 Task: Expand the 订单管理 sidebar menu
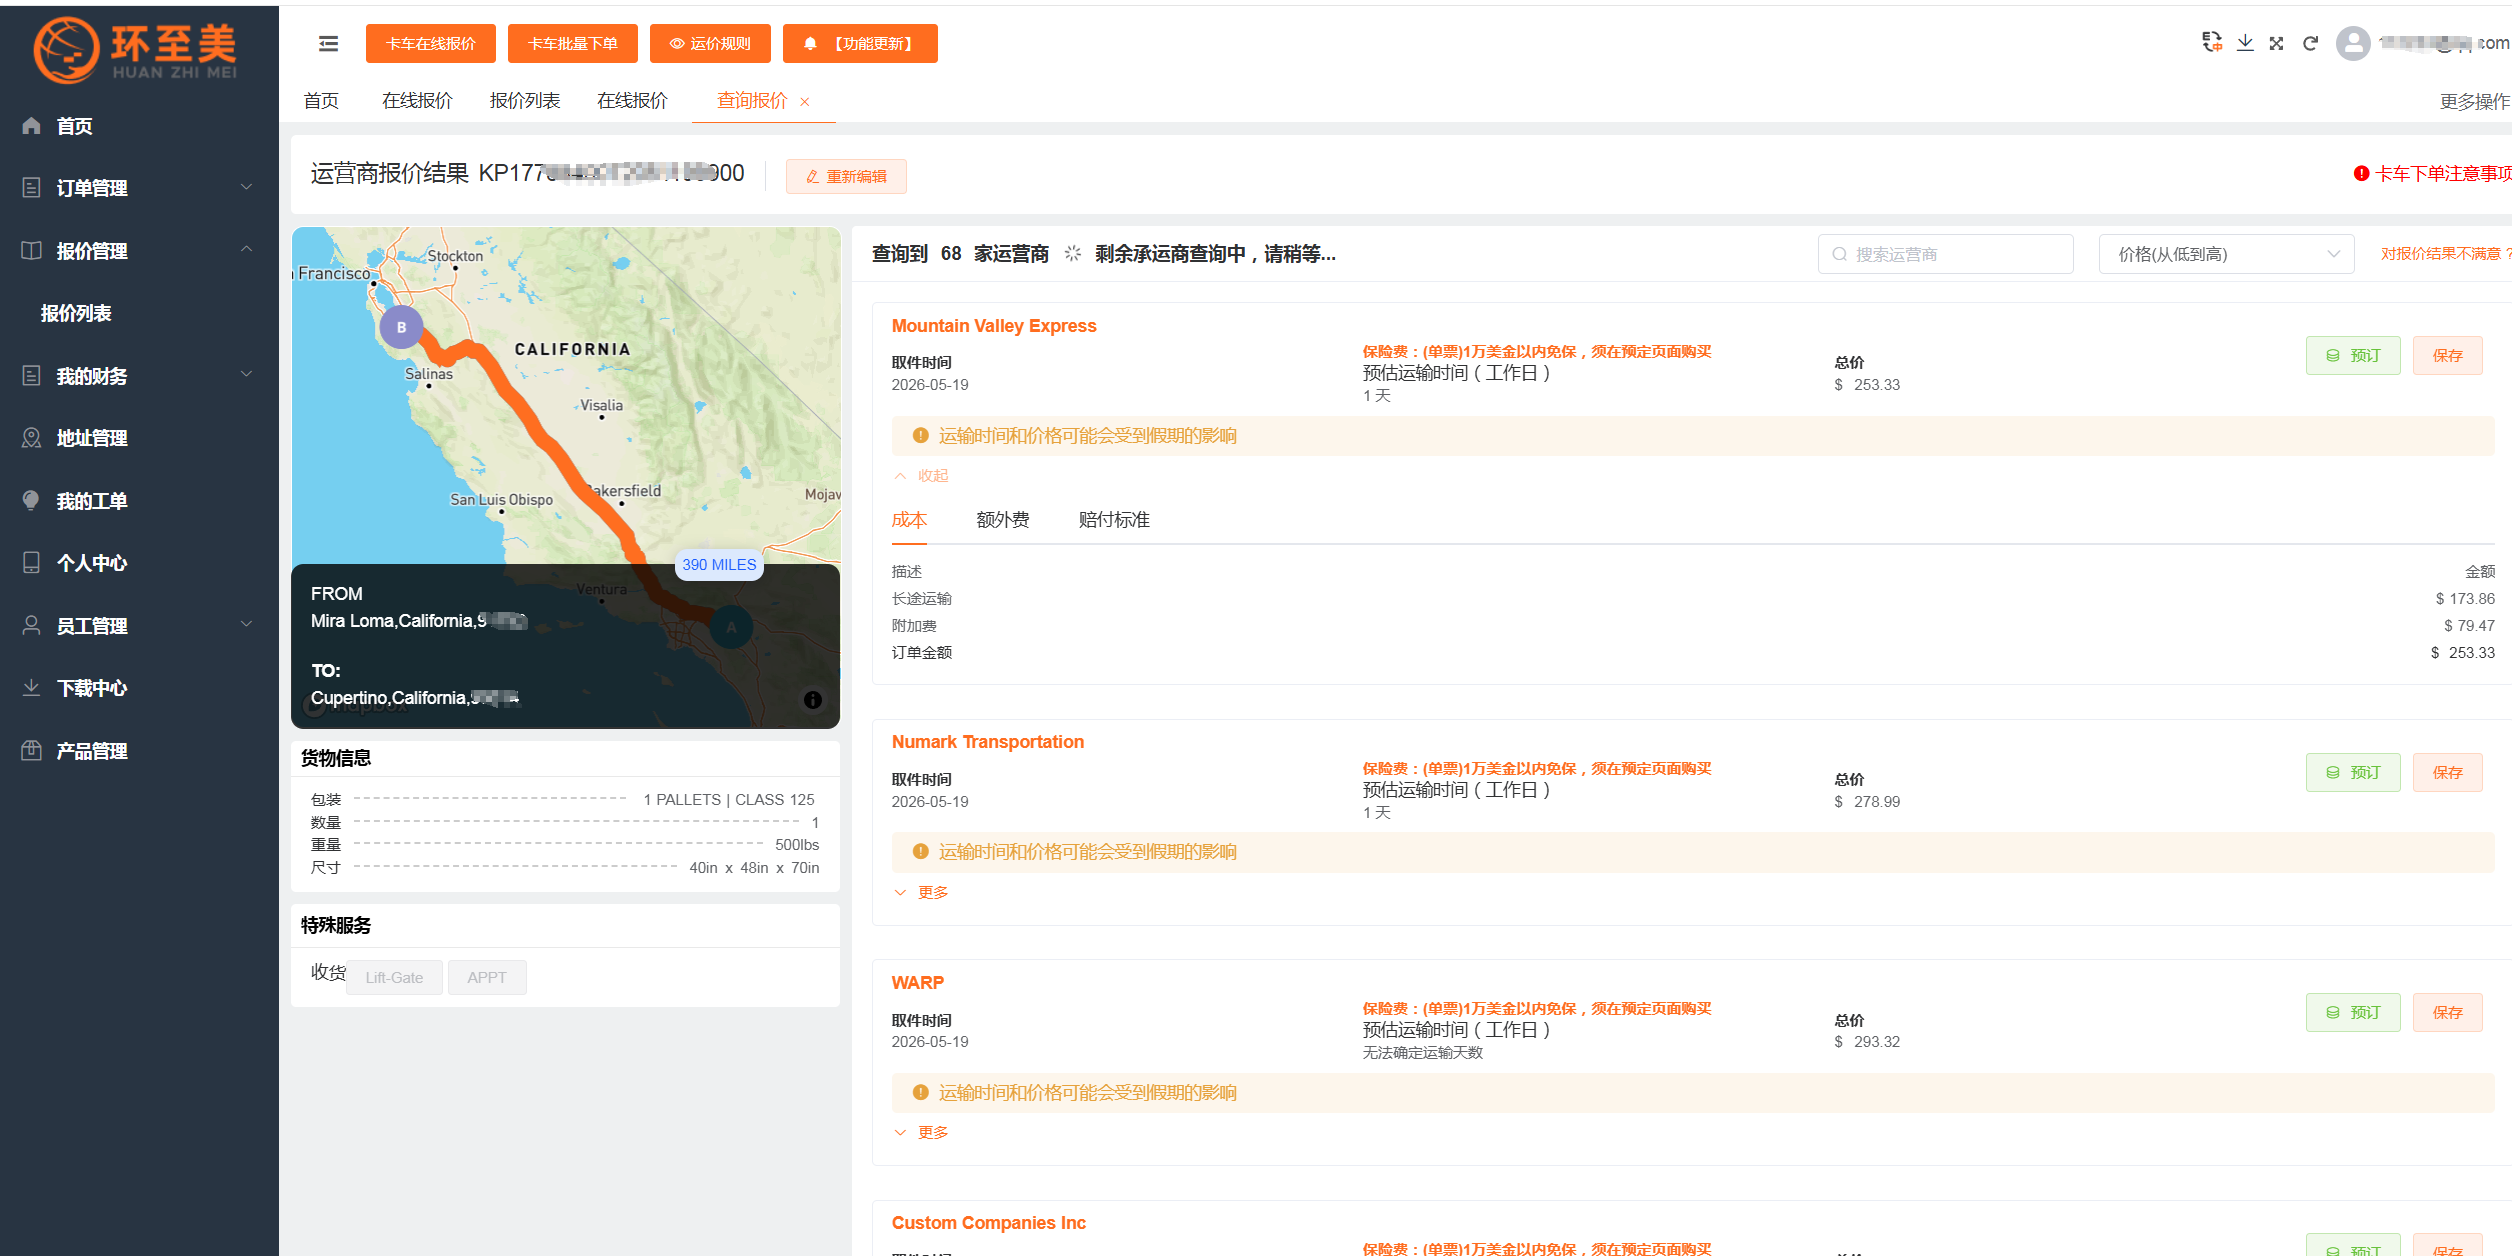246,187
